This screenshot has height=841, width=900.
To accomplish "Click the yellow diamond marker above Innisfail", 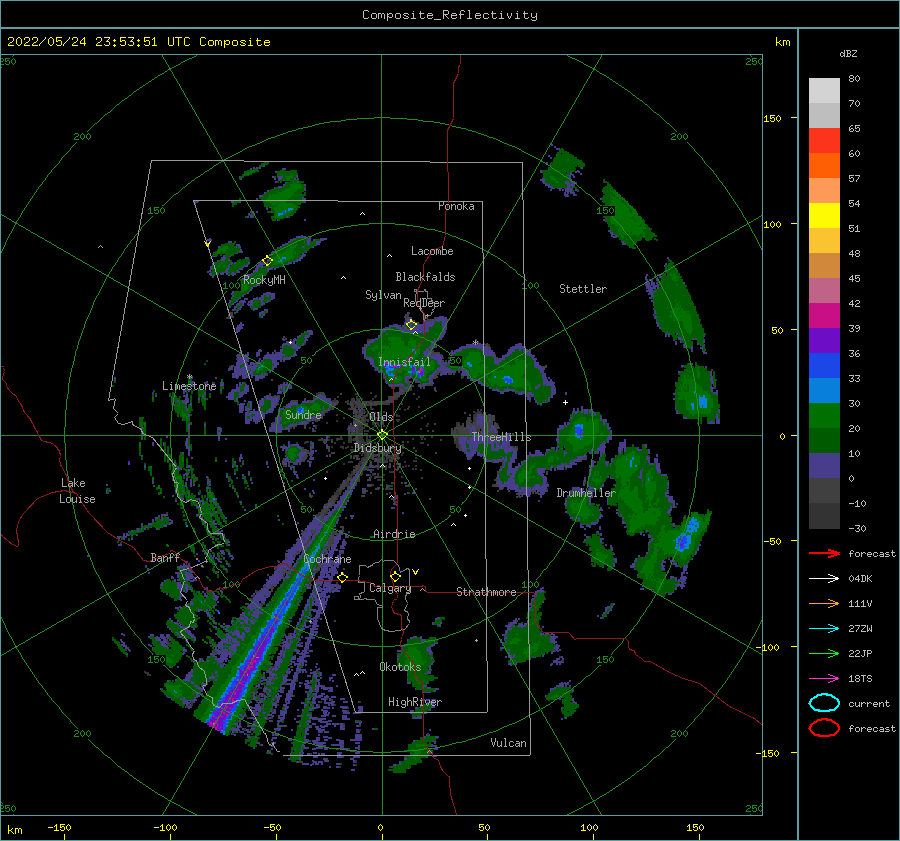I will click(411, 325).
